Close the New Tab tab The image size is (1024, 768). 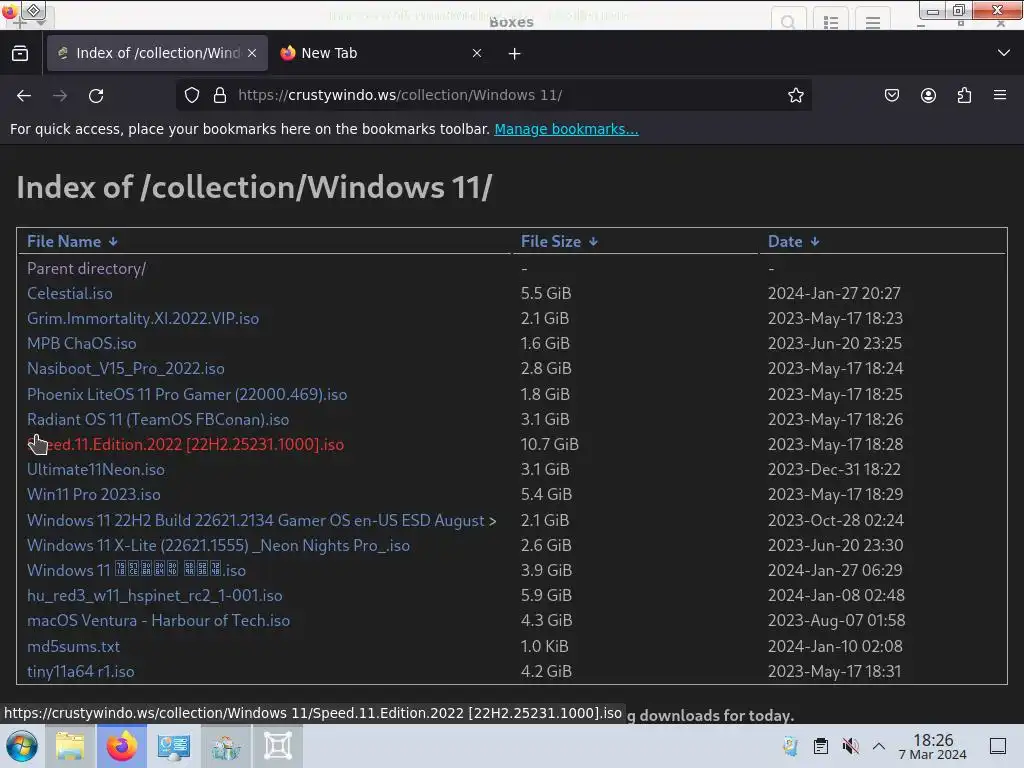pos(477,53)
